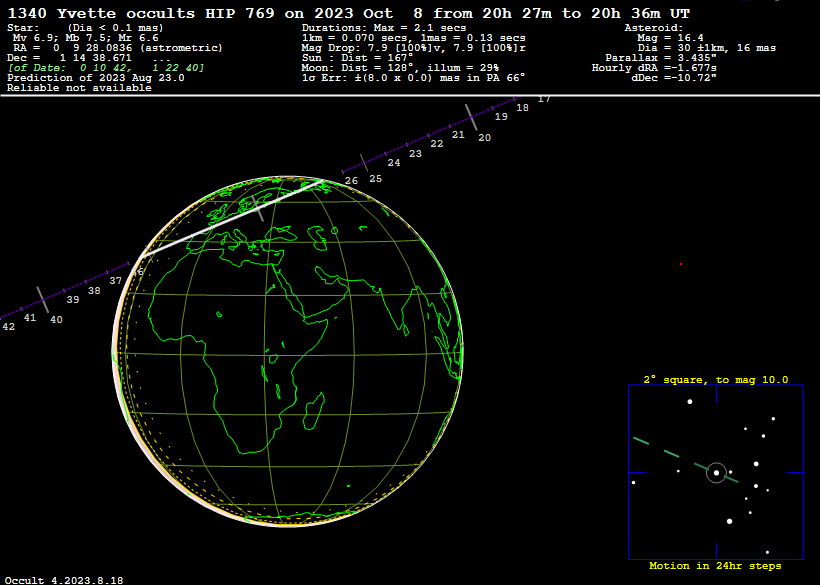Select the 'RA = 0 9 28.0836 (astrometric)' line

pos(118,48)
